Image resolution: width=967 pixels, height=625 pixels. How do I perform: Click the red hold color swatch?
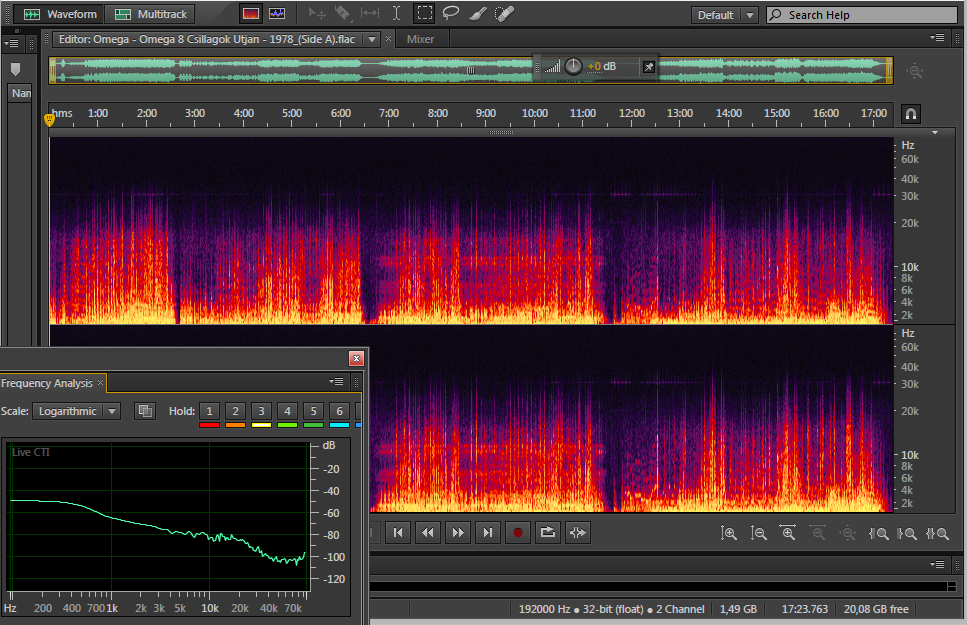pyautogui.click(x=210, y=425)
